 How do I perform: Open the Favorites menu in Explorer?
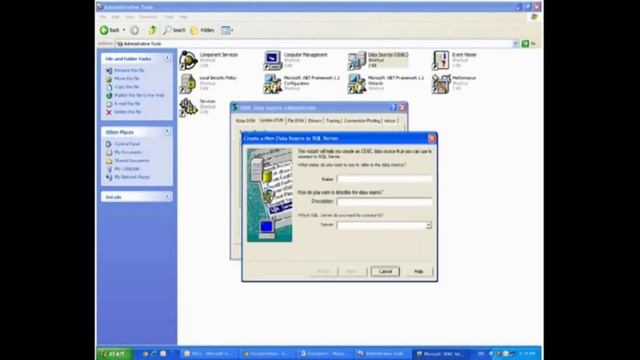point(148,17)
